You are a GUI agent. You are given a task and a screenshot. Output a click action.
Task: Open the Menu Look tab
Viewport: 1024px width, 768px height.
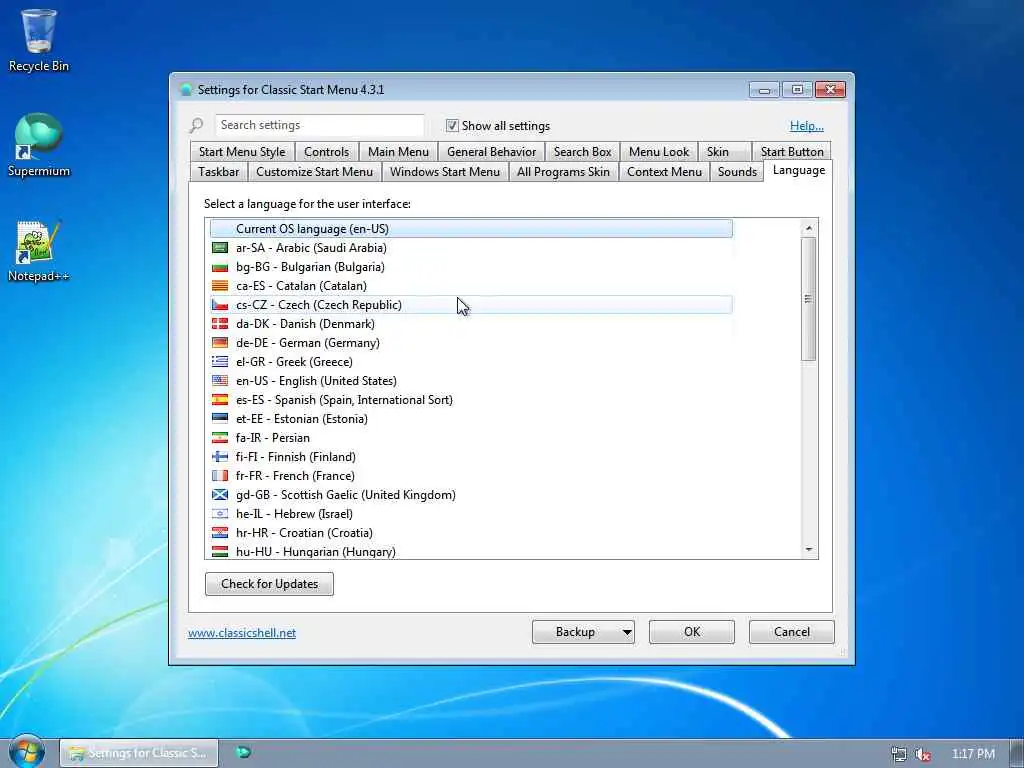(659, 152)
